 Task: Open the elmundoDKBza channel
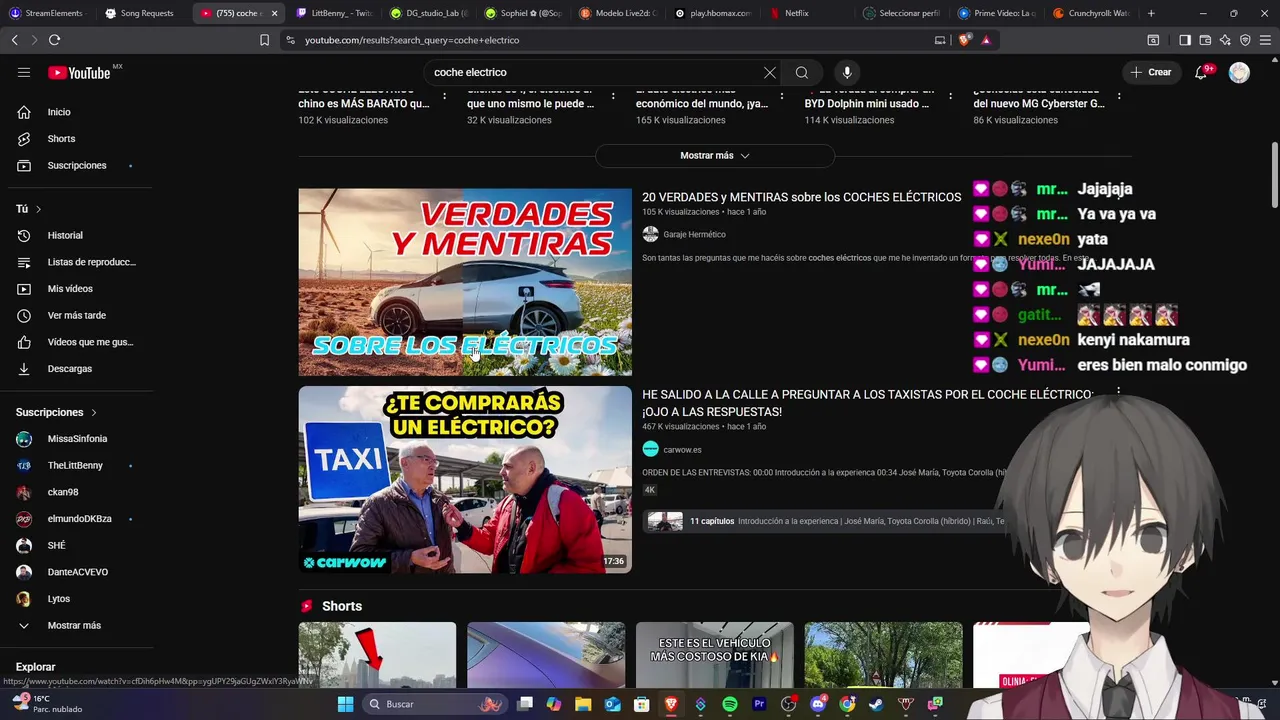(80, 519)
